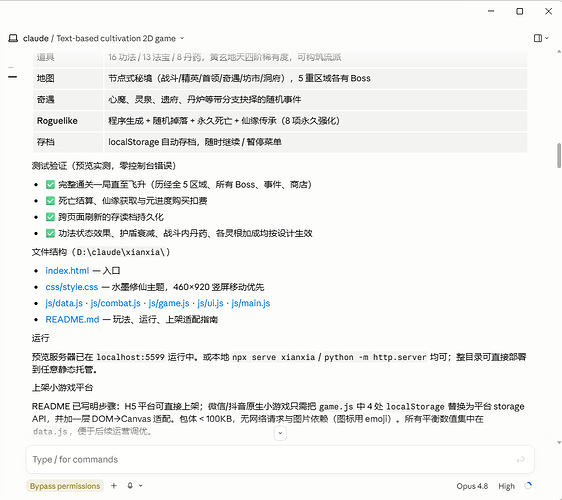Click the scroll-to-bottom chevron button
562x500 pixels.
click(280, 433)
